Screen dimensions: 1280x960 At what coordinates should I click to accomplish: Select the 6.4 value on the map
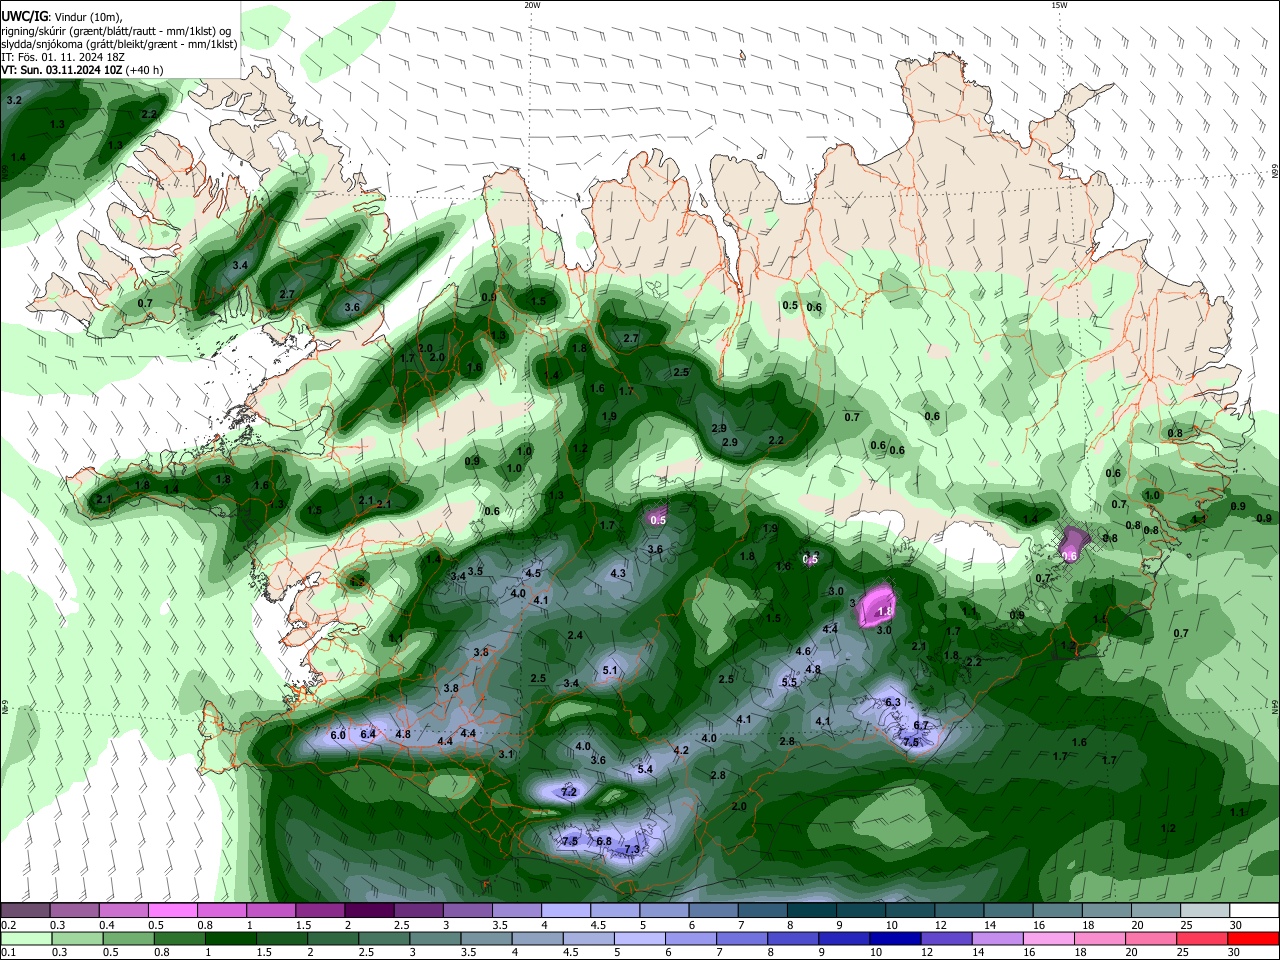368,734
